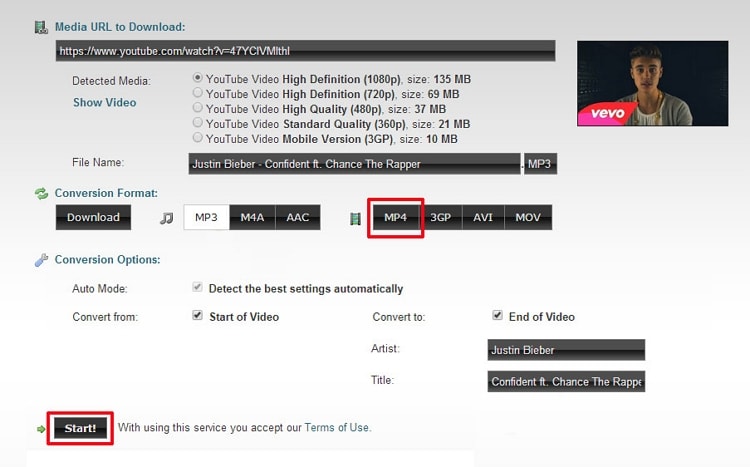
Task: Choose the AAC conversion format
Action: (x=298, y=217)
